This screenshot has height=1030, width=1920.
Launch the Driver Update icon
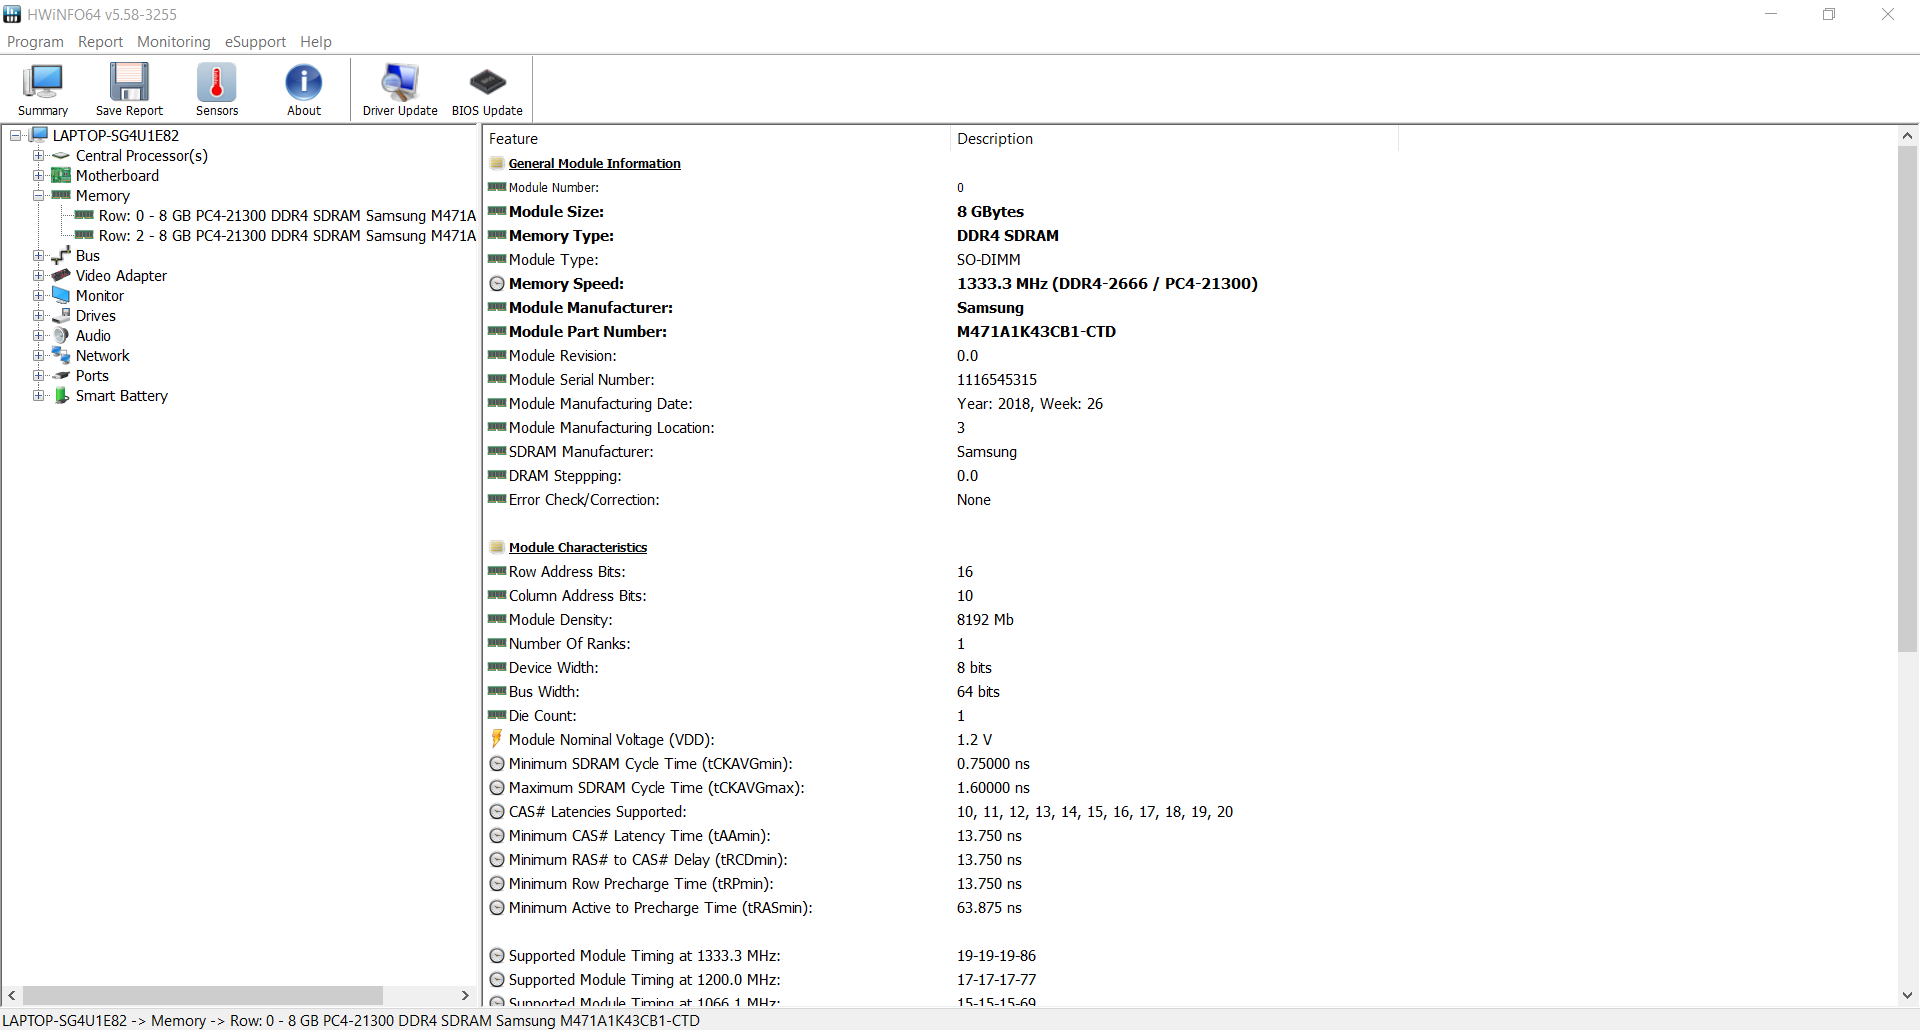(x=400, y=82)
